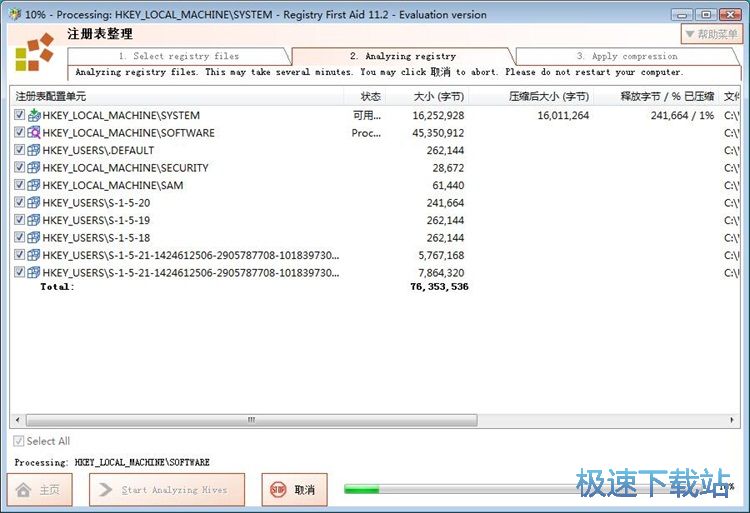Click the horizontal scrollbar right arrow
The height and width of the screenshot is (513, 750).
(x=732, y=420)
